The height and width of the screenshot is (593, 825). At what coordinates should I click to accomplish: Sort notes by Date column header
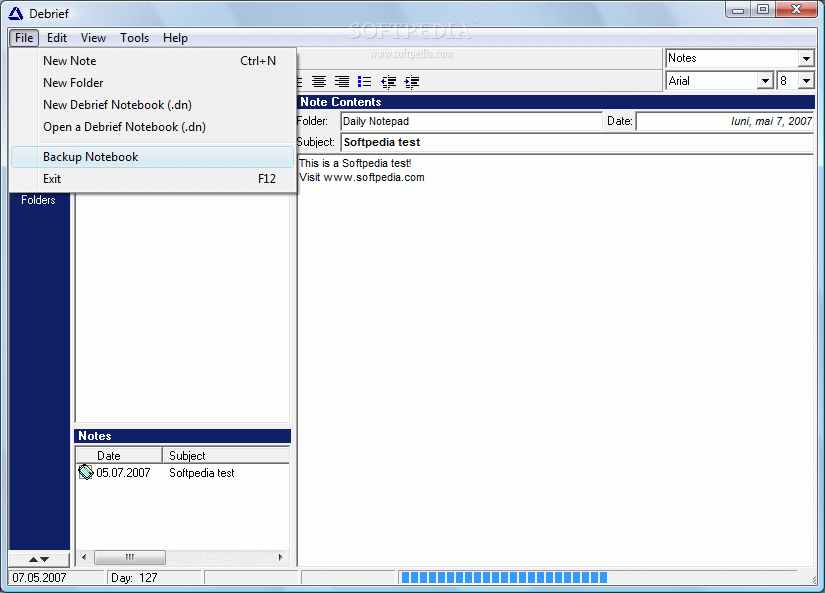click(x=119, y=456)
